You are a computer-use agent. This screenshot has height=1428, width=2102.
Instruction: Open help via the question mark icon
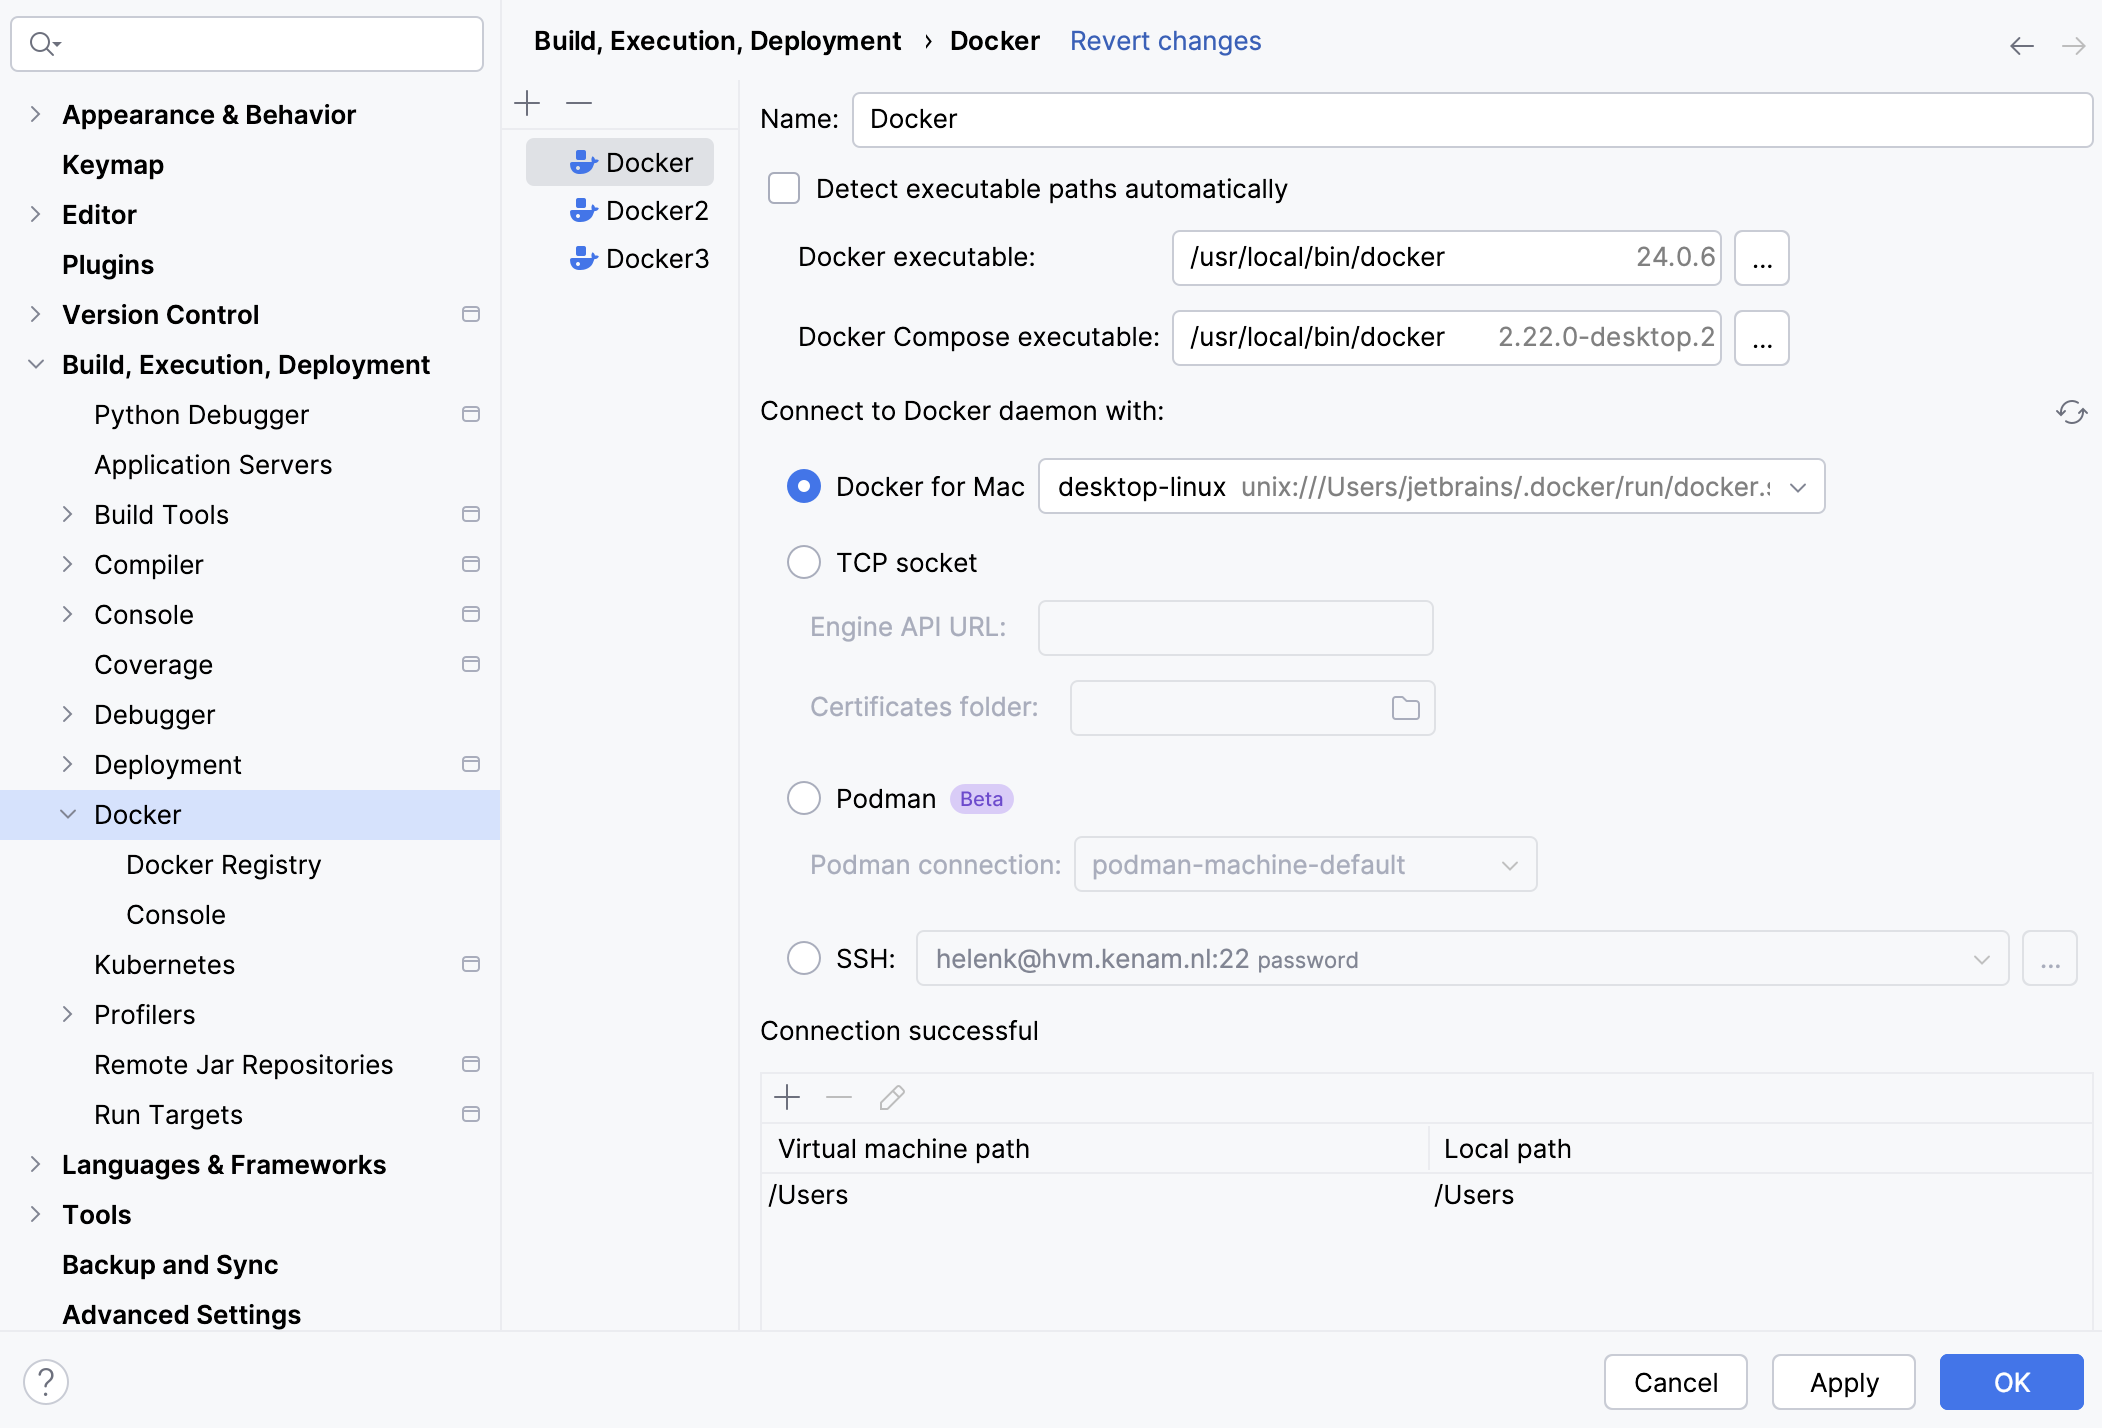pos(46,1381)
